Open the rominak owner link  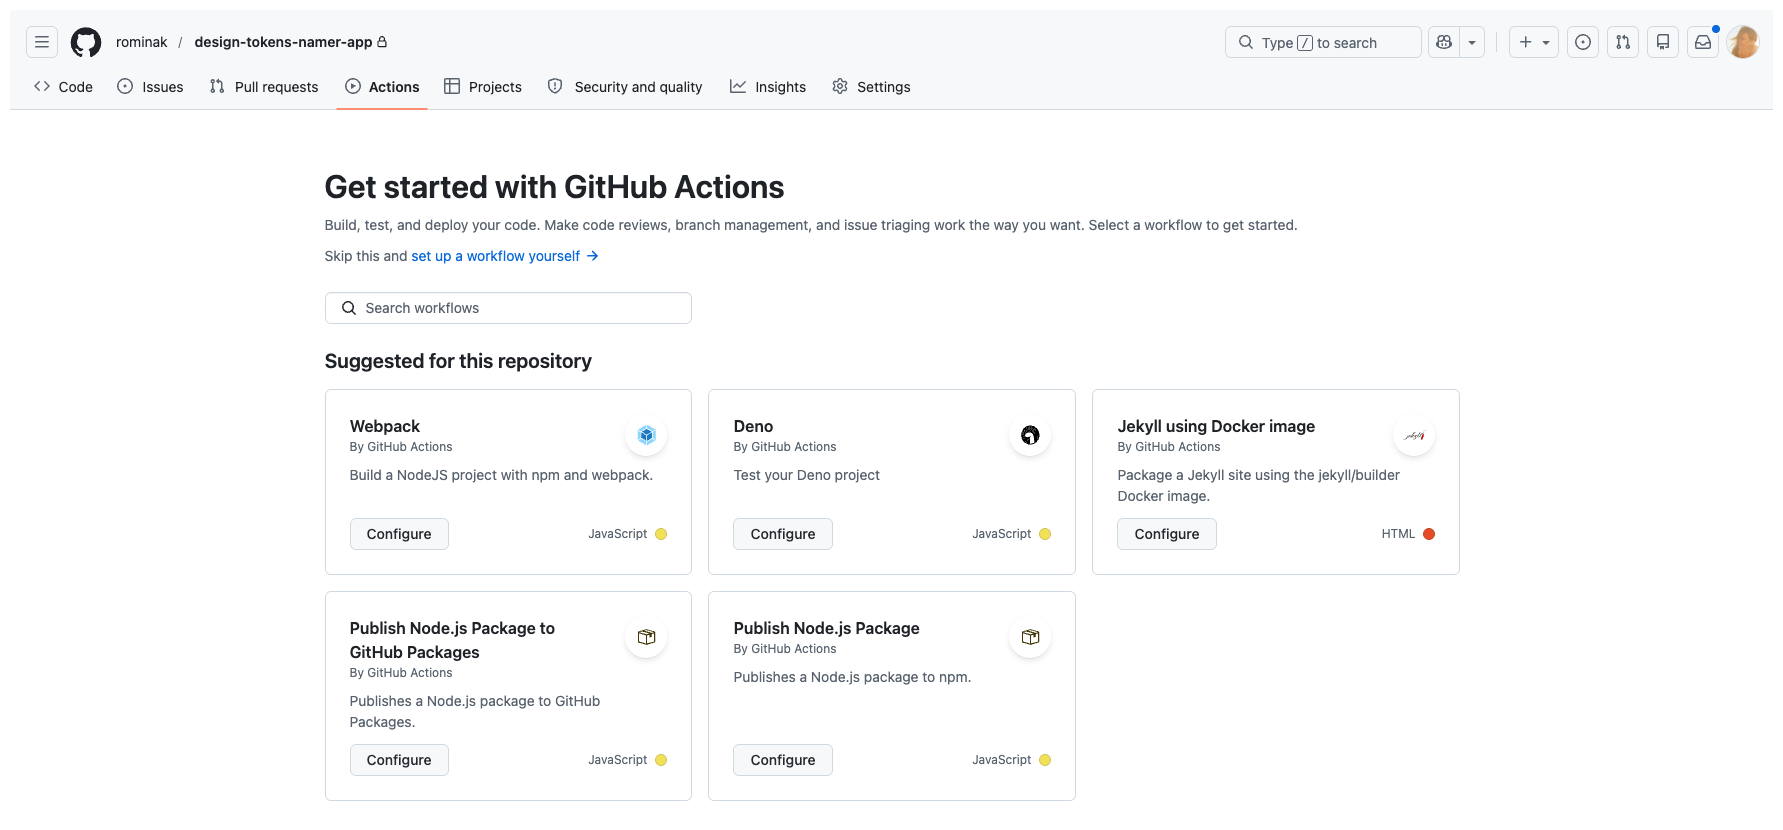pos(141,42)
